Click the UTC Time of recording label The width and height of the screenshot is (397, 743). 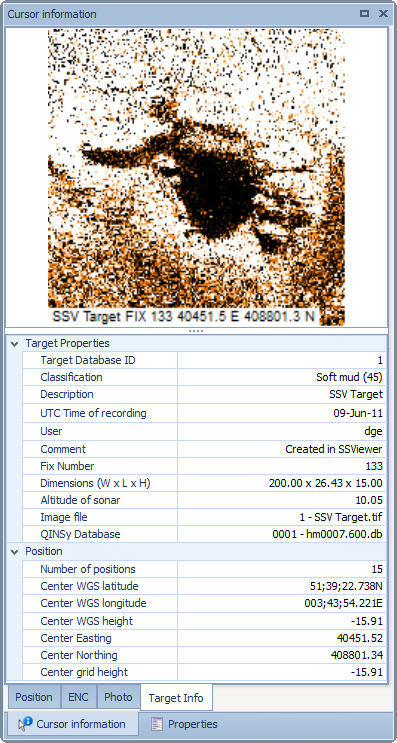pos(93,413)
